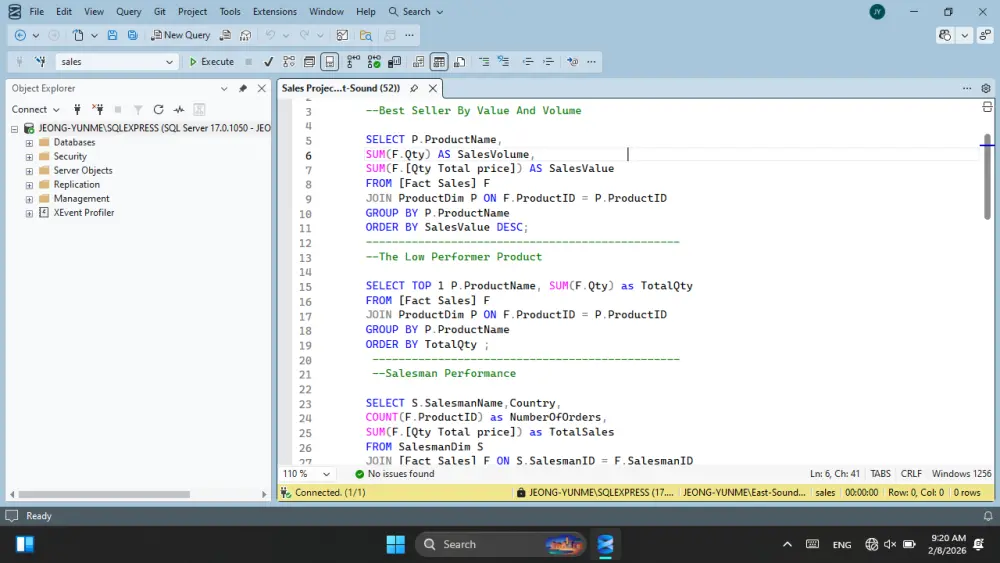The image size is (1000, 563).
Task: Display estimated execution plan icon
Action: tap(289, 62)
